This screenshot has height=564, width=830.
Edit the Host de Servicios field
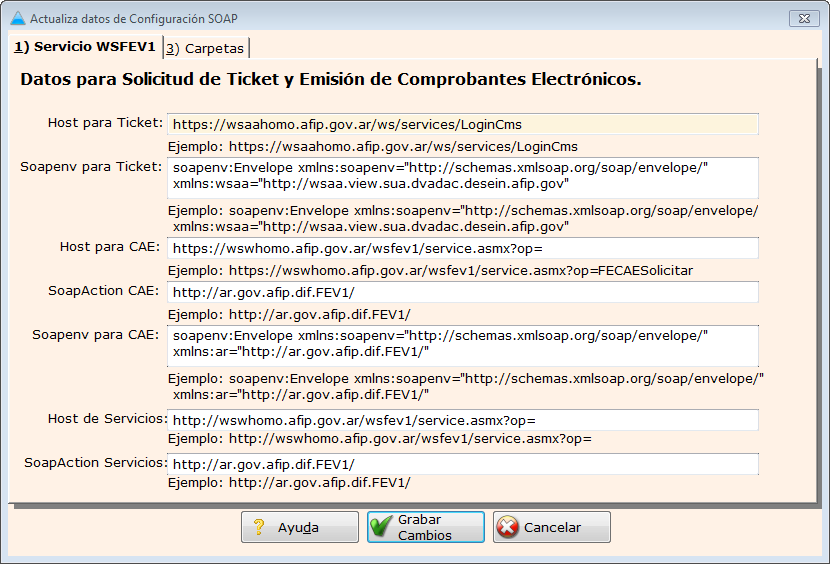[462, 420]
